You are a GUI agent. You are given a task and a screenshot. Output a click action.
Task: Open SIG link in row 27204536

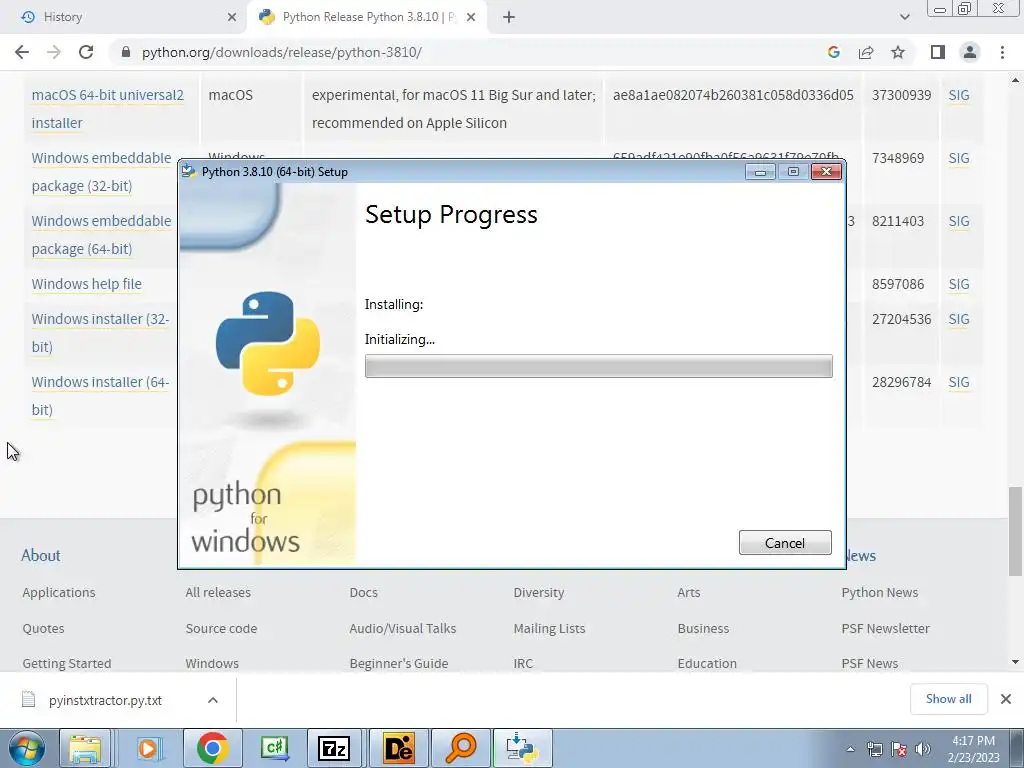pyautogui.click(x=959, y=319)
